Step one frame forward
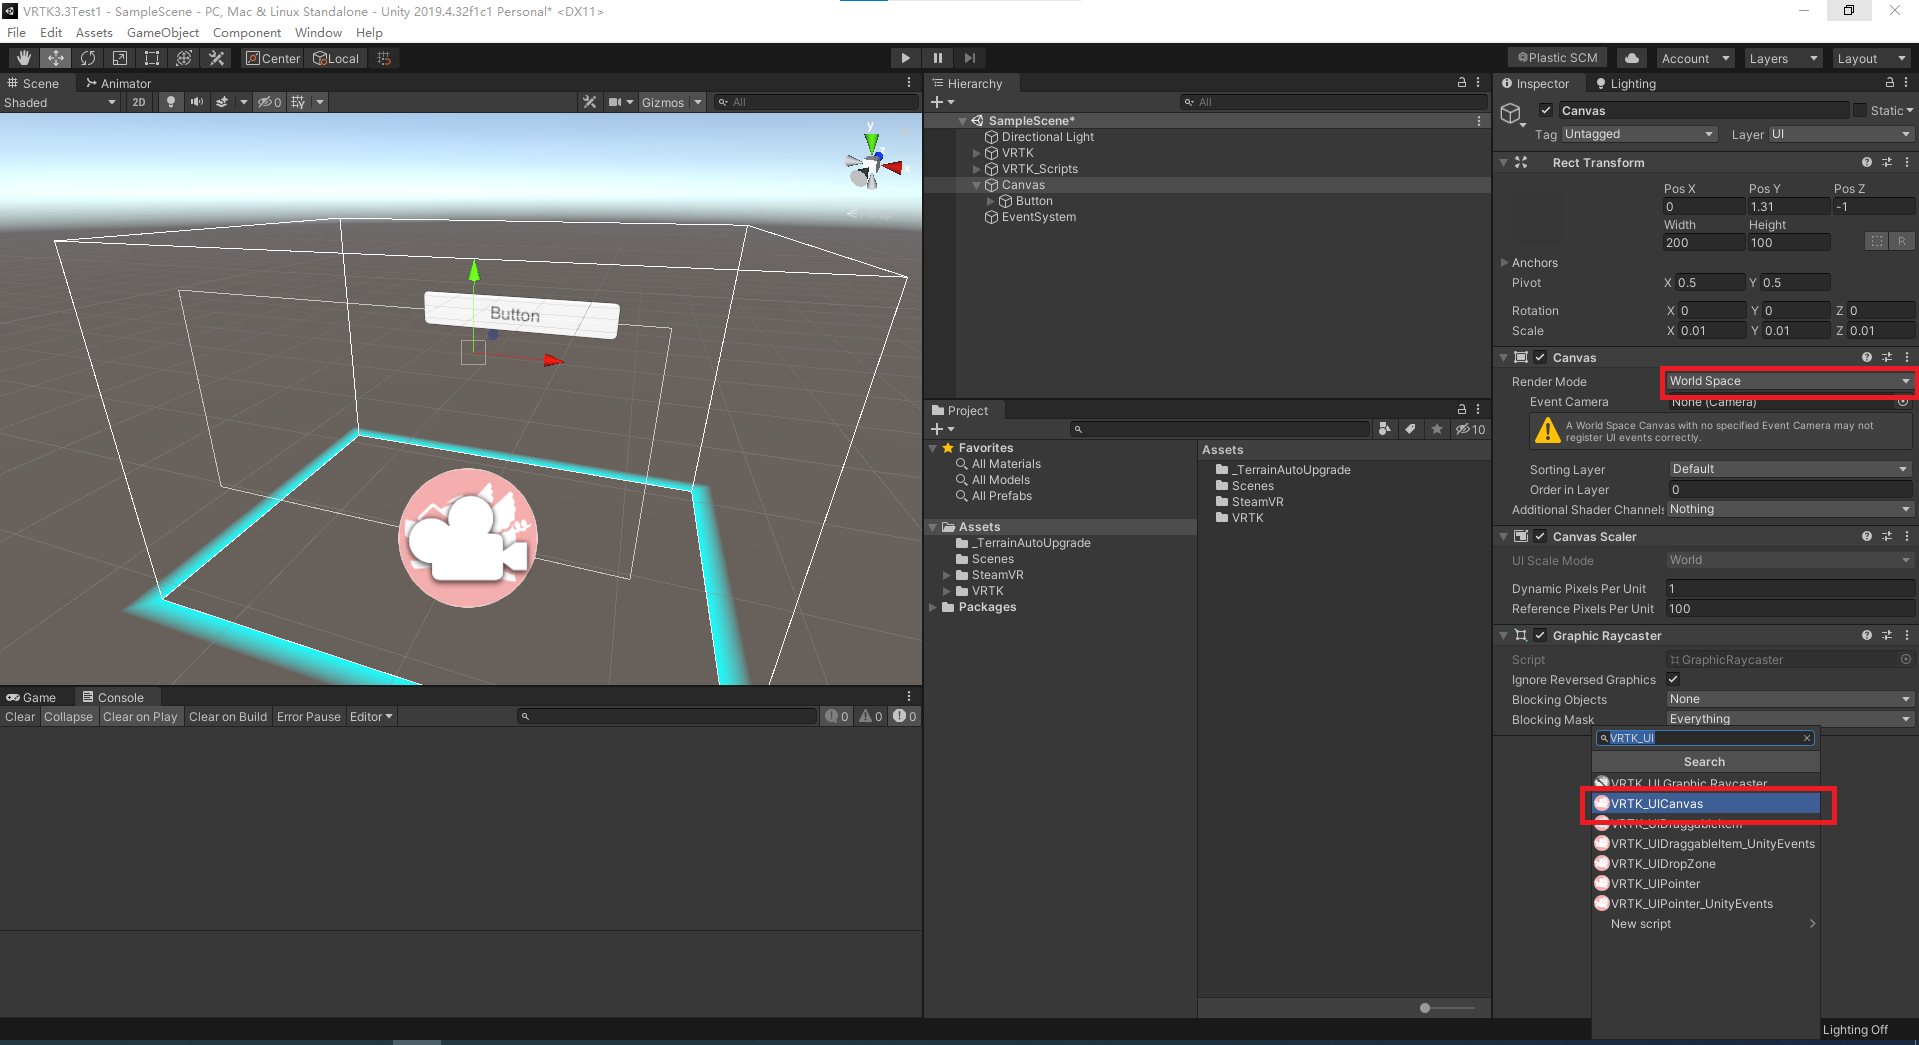Viewport: 1919px width, 1045px height. (x=969, y=58)
